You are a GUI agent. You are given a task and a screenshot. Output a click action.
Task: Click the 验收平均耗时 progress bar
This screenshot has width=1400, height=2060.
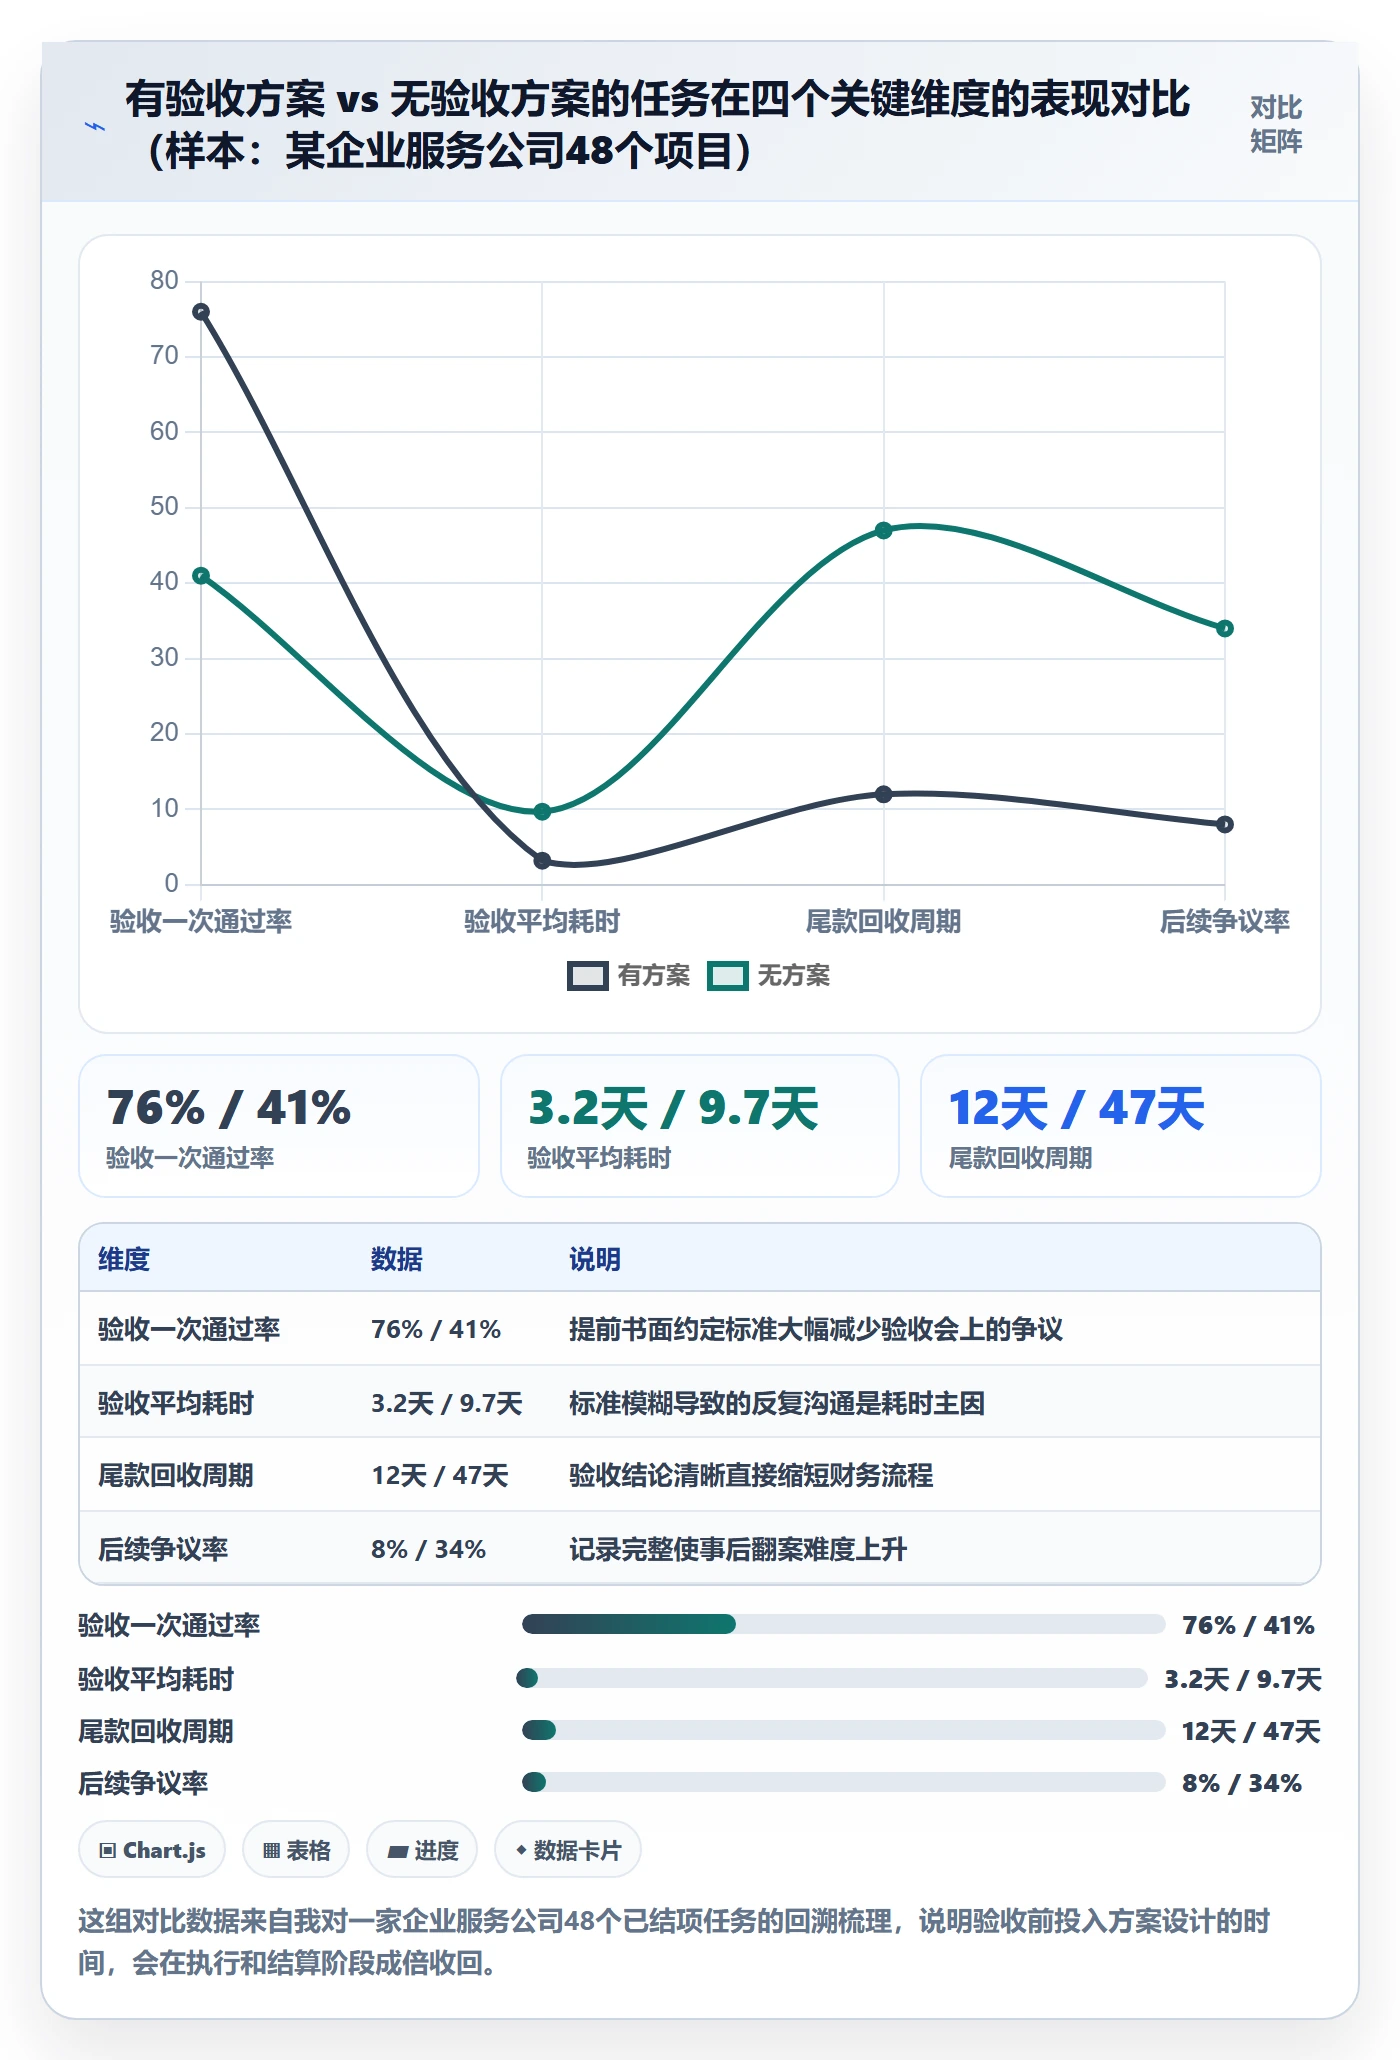point(832,1678)
